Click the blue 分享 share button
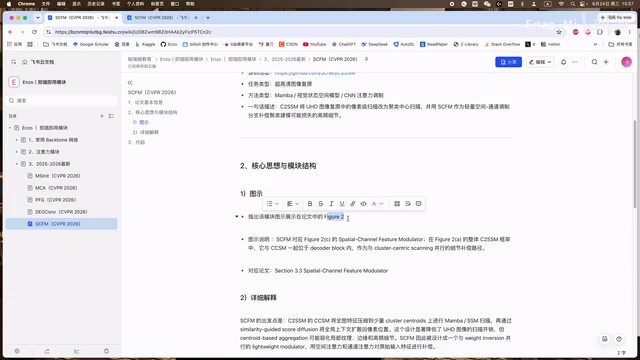This screenshot has height=360, width=640. coord(508,62)
